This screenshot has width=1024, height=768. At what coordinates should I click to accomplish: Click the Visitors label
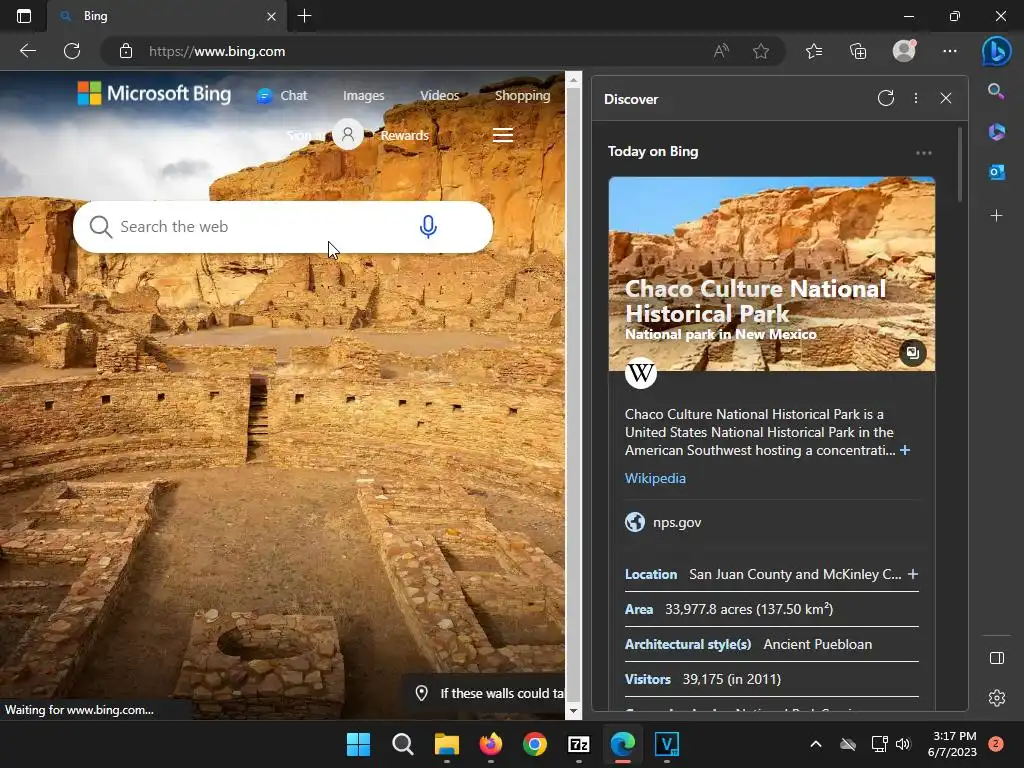pos(647,679)
